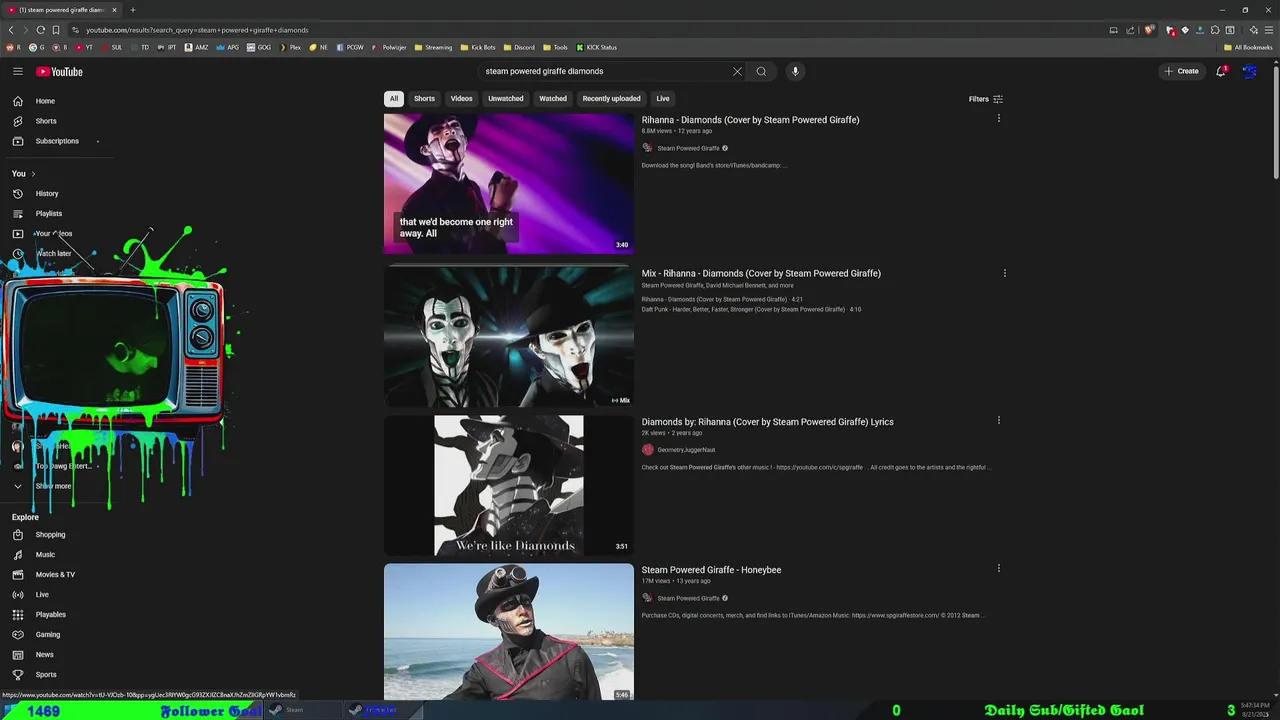Image resolution: width=1280 pixels, height=720 pixels.
Task: Clear the search box with the X icon
Action: (x=737, y=71)
